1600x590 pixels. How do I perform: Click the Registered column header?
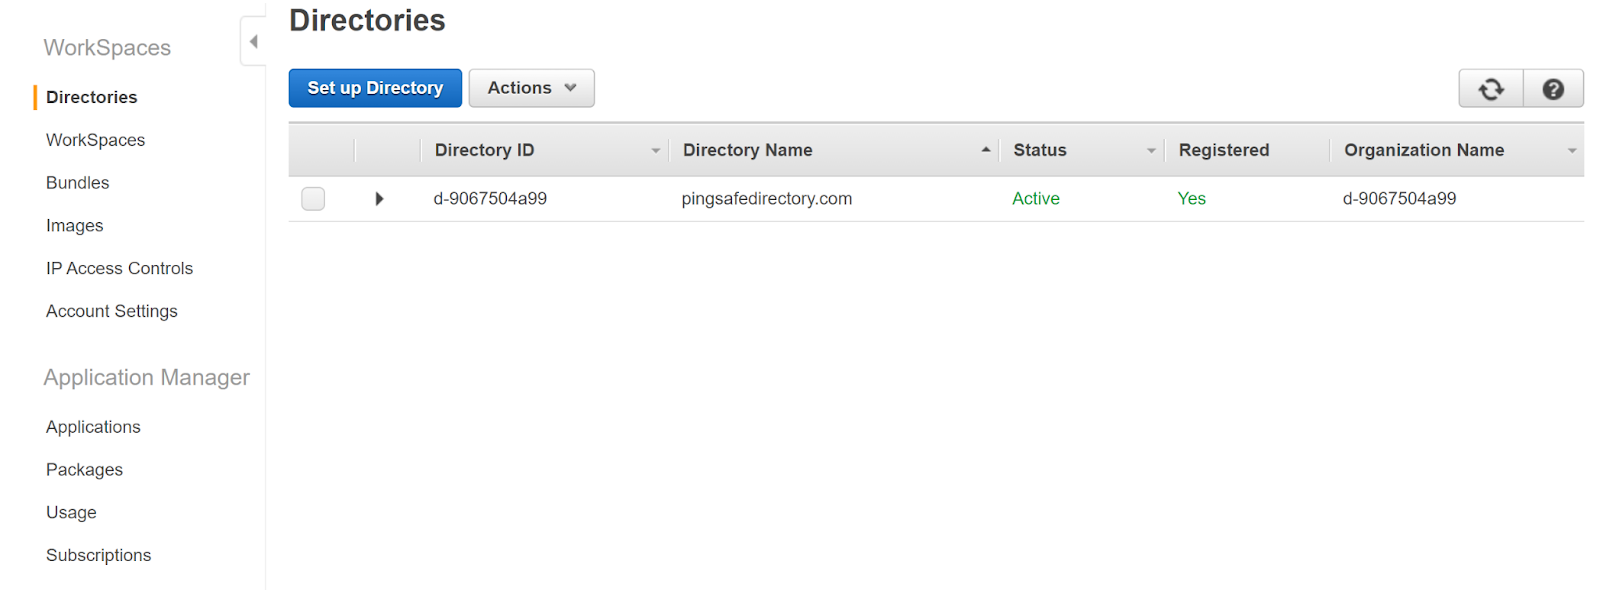point(1223,150)
